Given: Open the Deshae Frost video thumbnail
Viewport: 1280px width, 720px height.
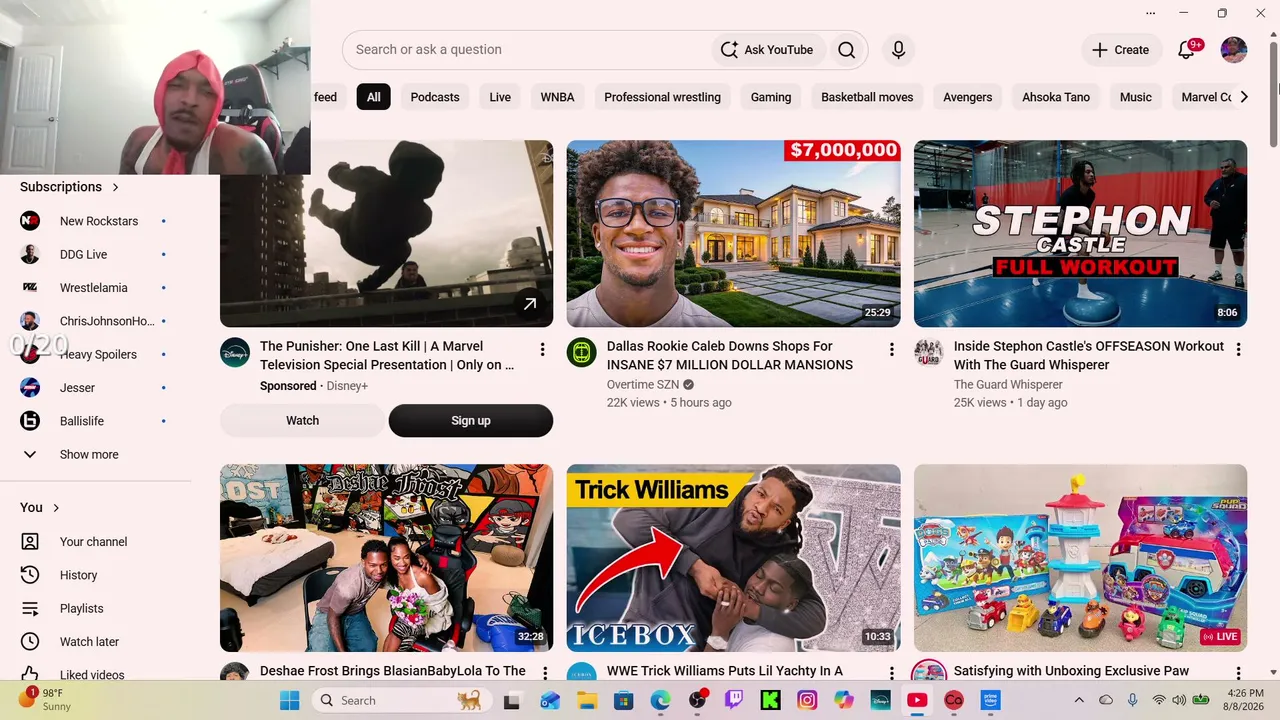Looking at the screenshot, I should click(x=386, y=558).
